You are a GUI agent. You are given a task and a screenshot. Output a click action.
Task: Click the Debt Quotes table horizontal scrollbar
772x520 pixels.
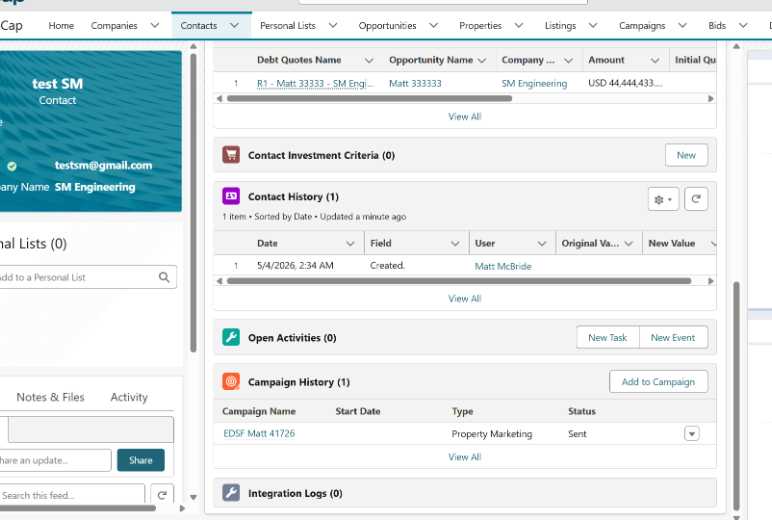[369, 98]
